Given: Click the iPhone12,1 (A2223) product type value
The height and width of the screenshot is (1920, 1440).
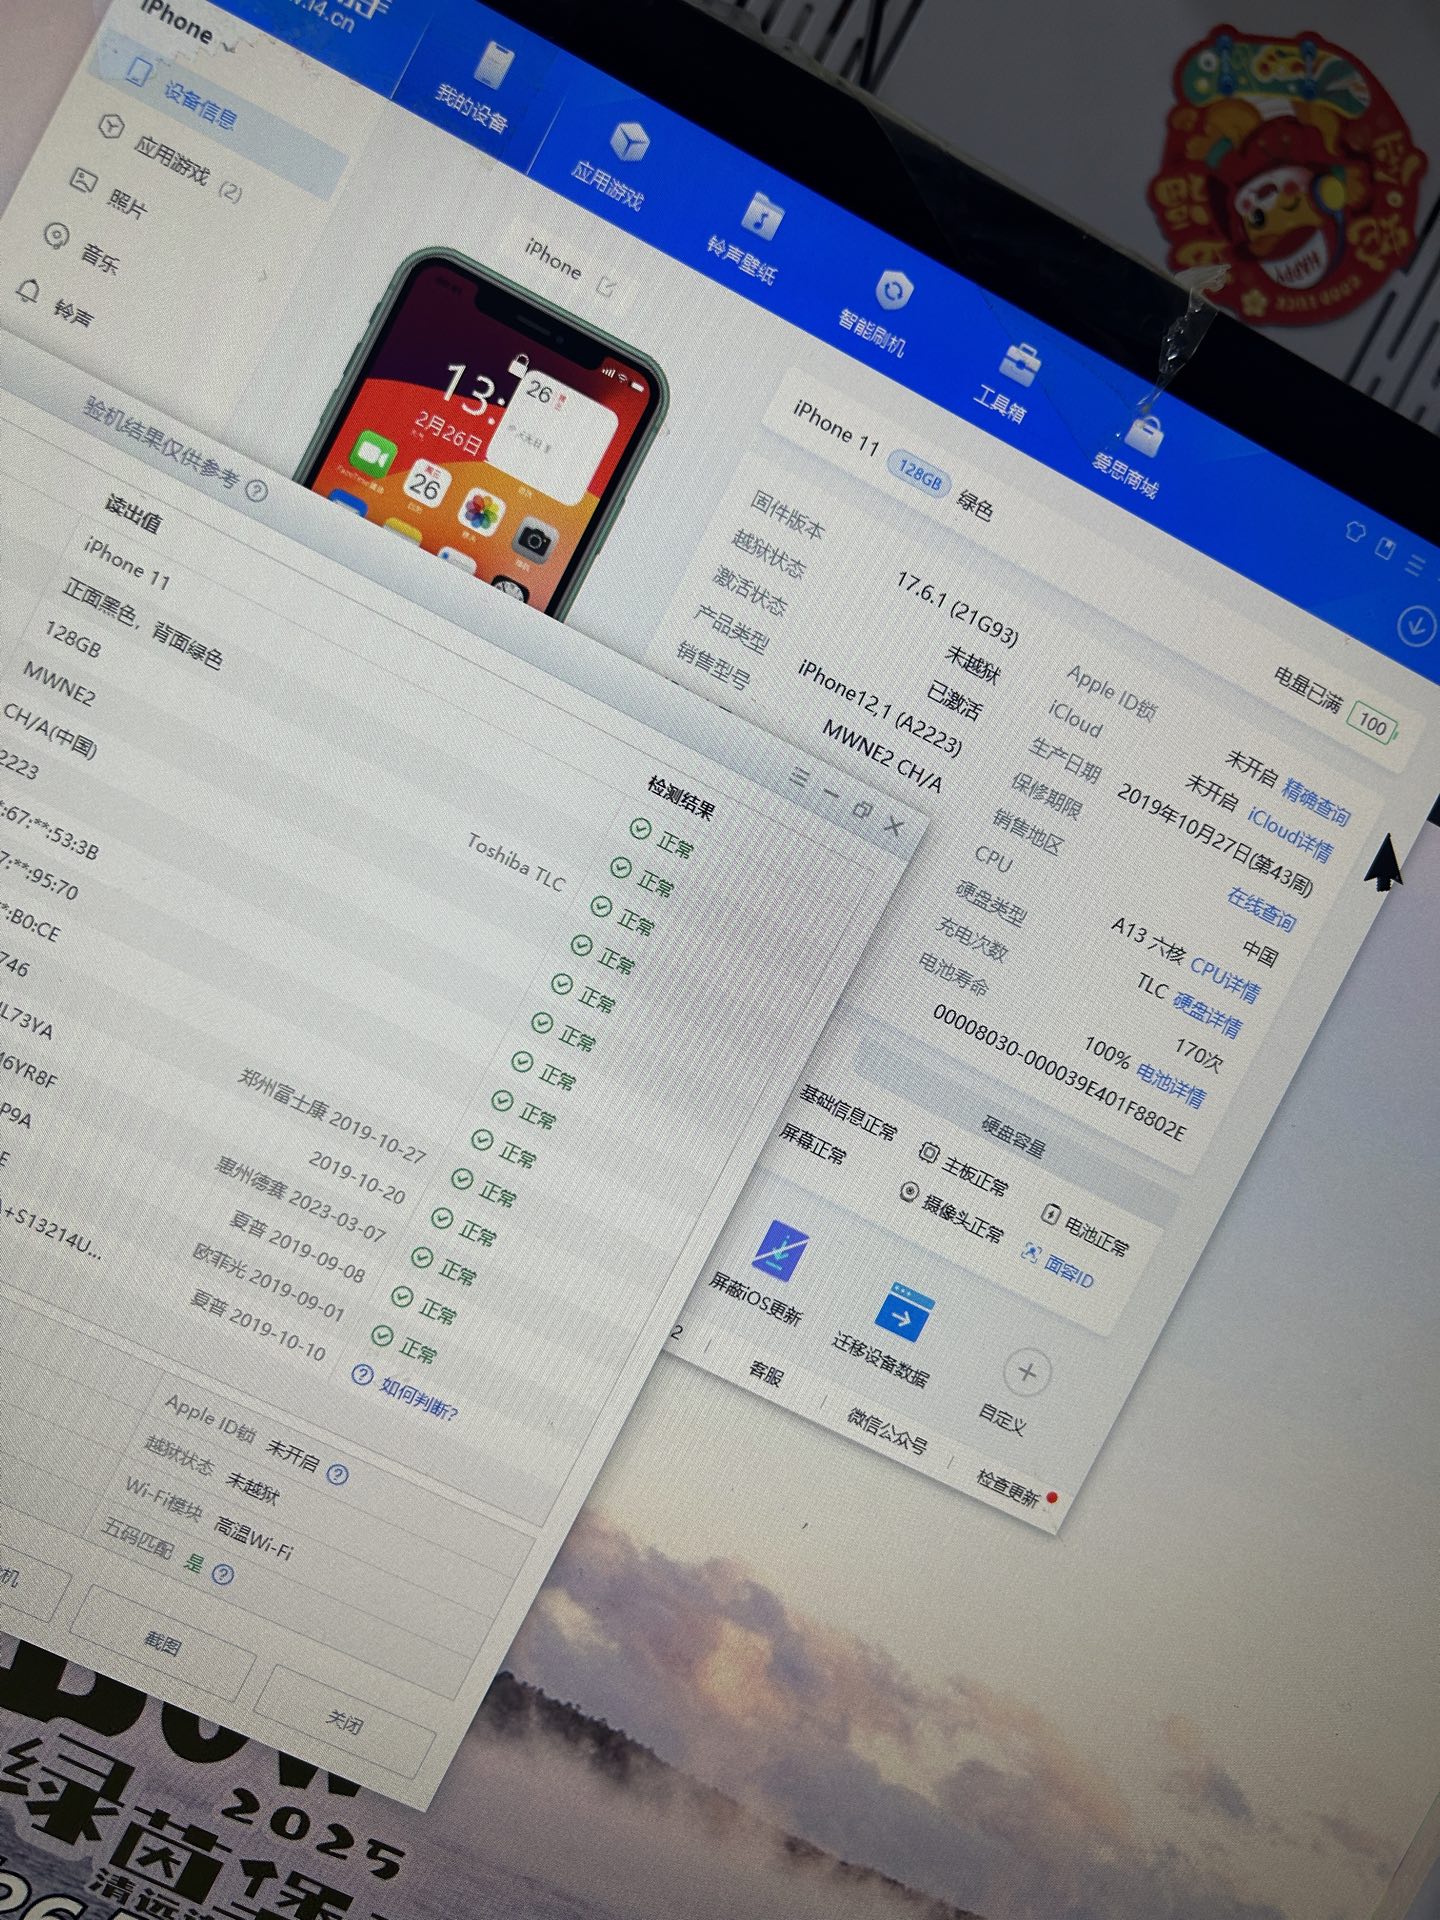Looking at the screenshot, I should pos(880,706).
